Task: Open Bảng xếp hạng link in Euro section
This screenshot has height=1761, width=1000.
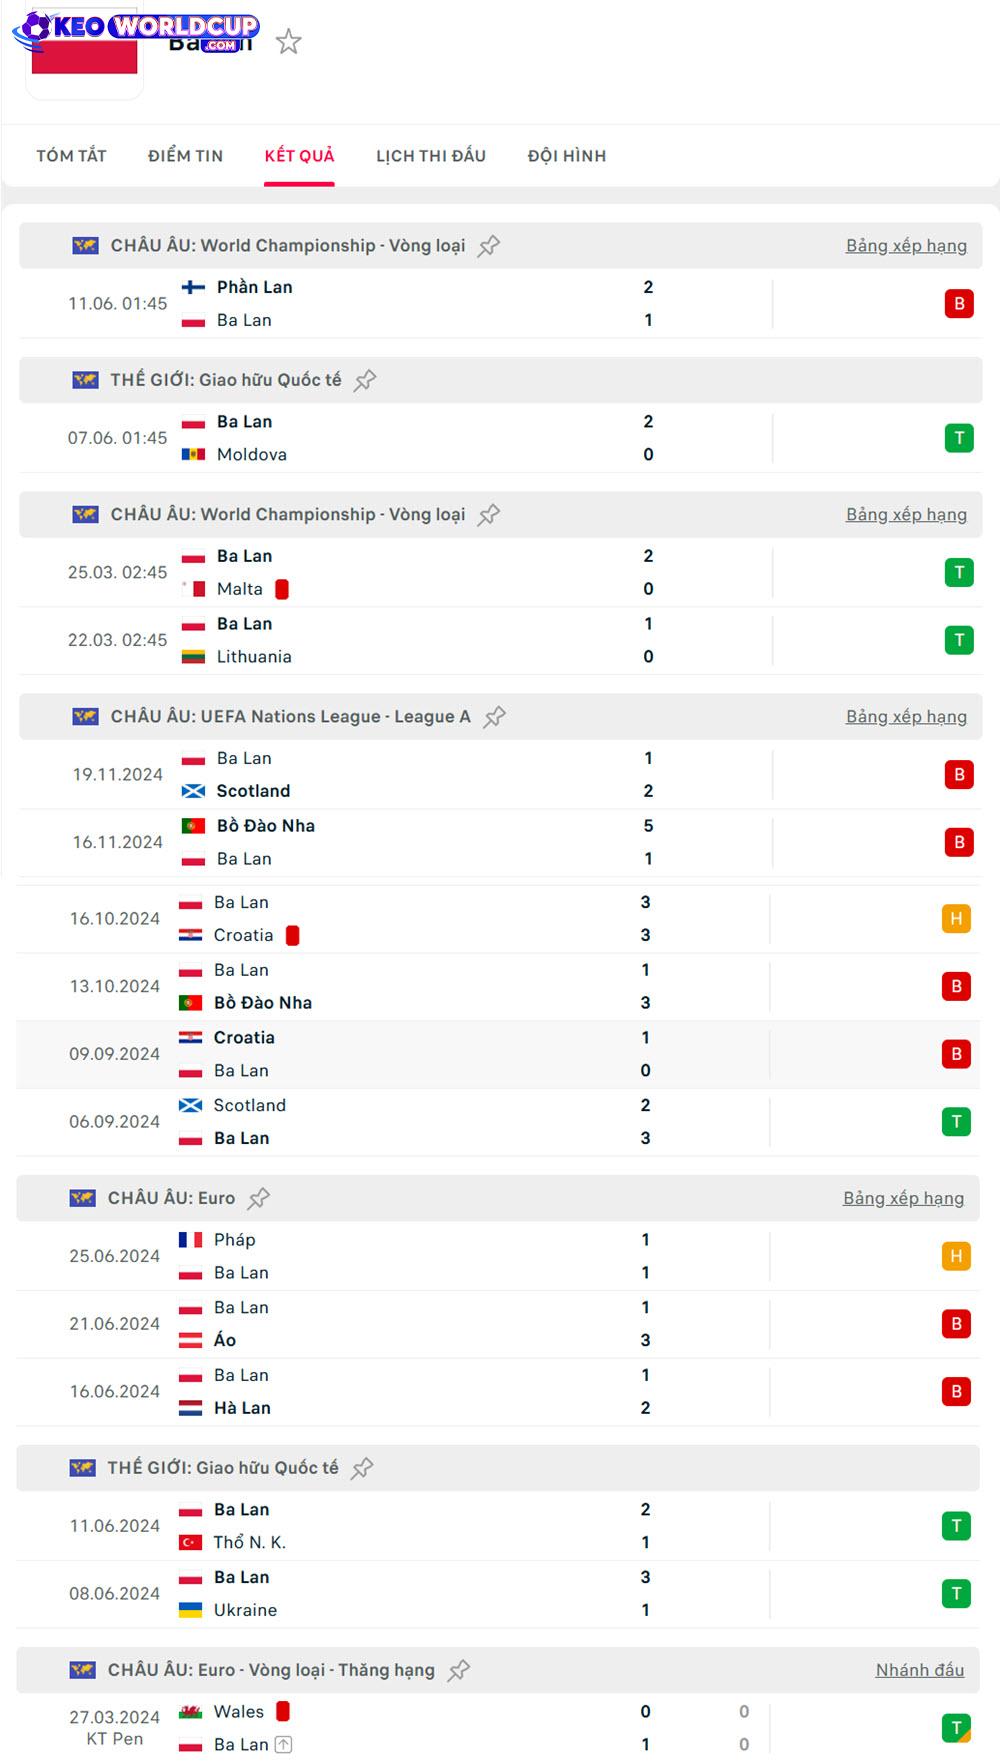Action: tap(903, 1198)
